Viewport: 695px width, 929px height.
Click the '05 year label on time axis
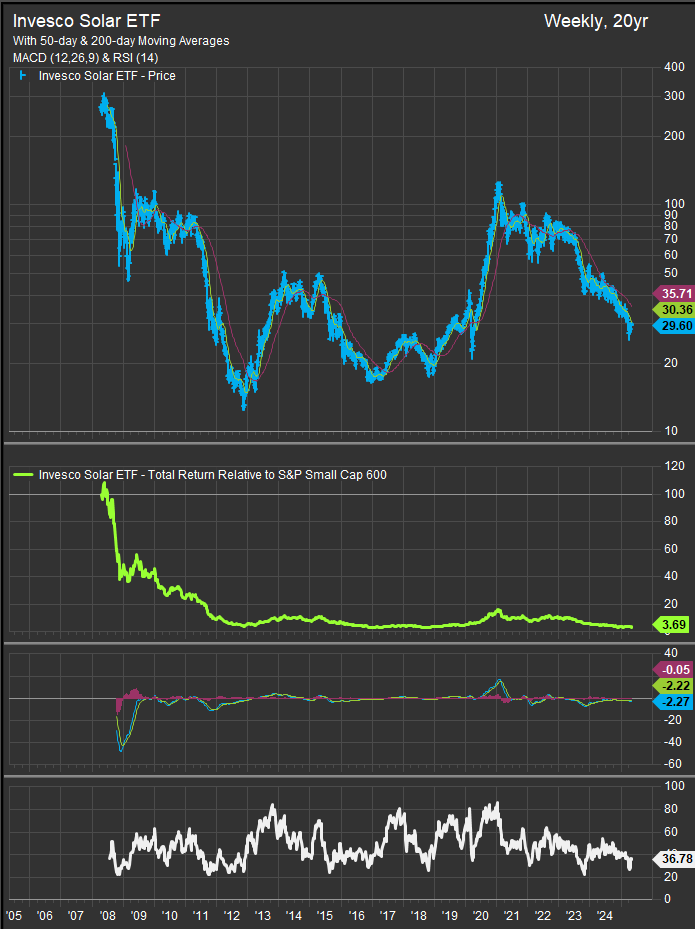[14, 916]
